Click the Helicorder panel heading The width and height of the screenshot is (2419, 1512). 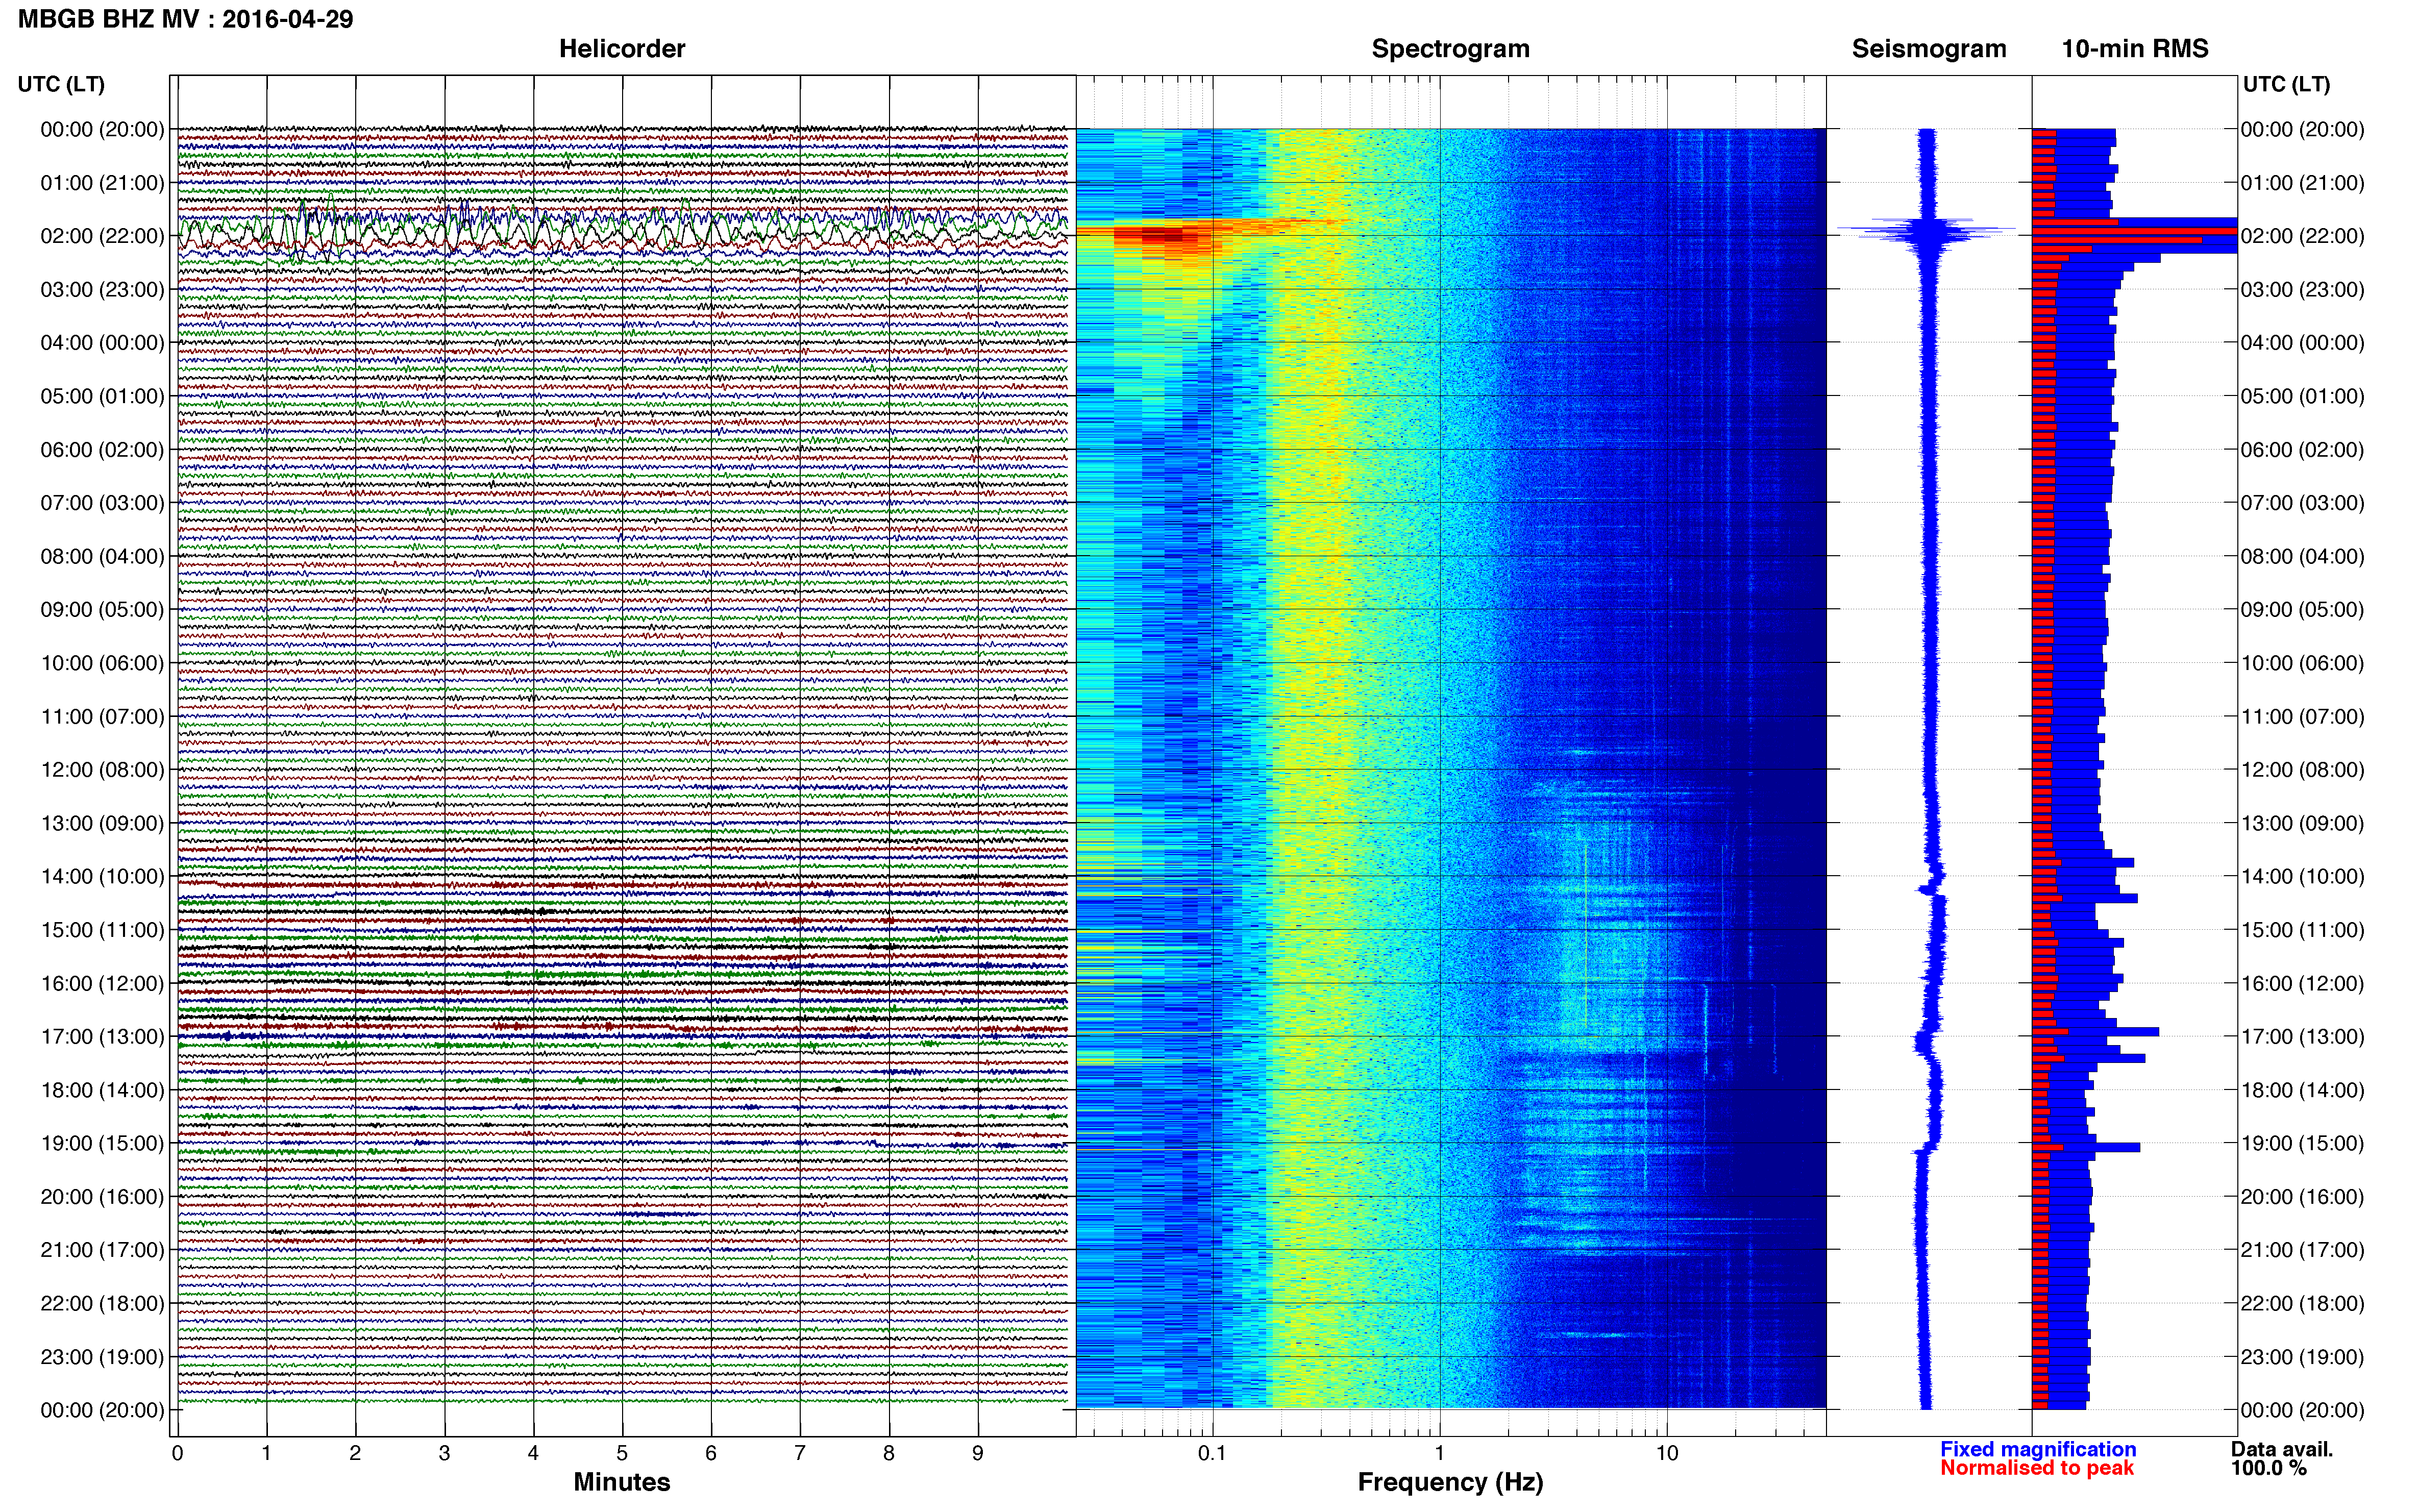(x=621, y=48)
